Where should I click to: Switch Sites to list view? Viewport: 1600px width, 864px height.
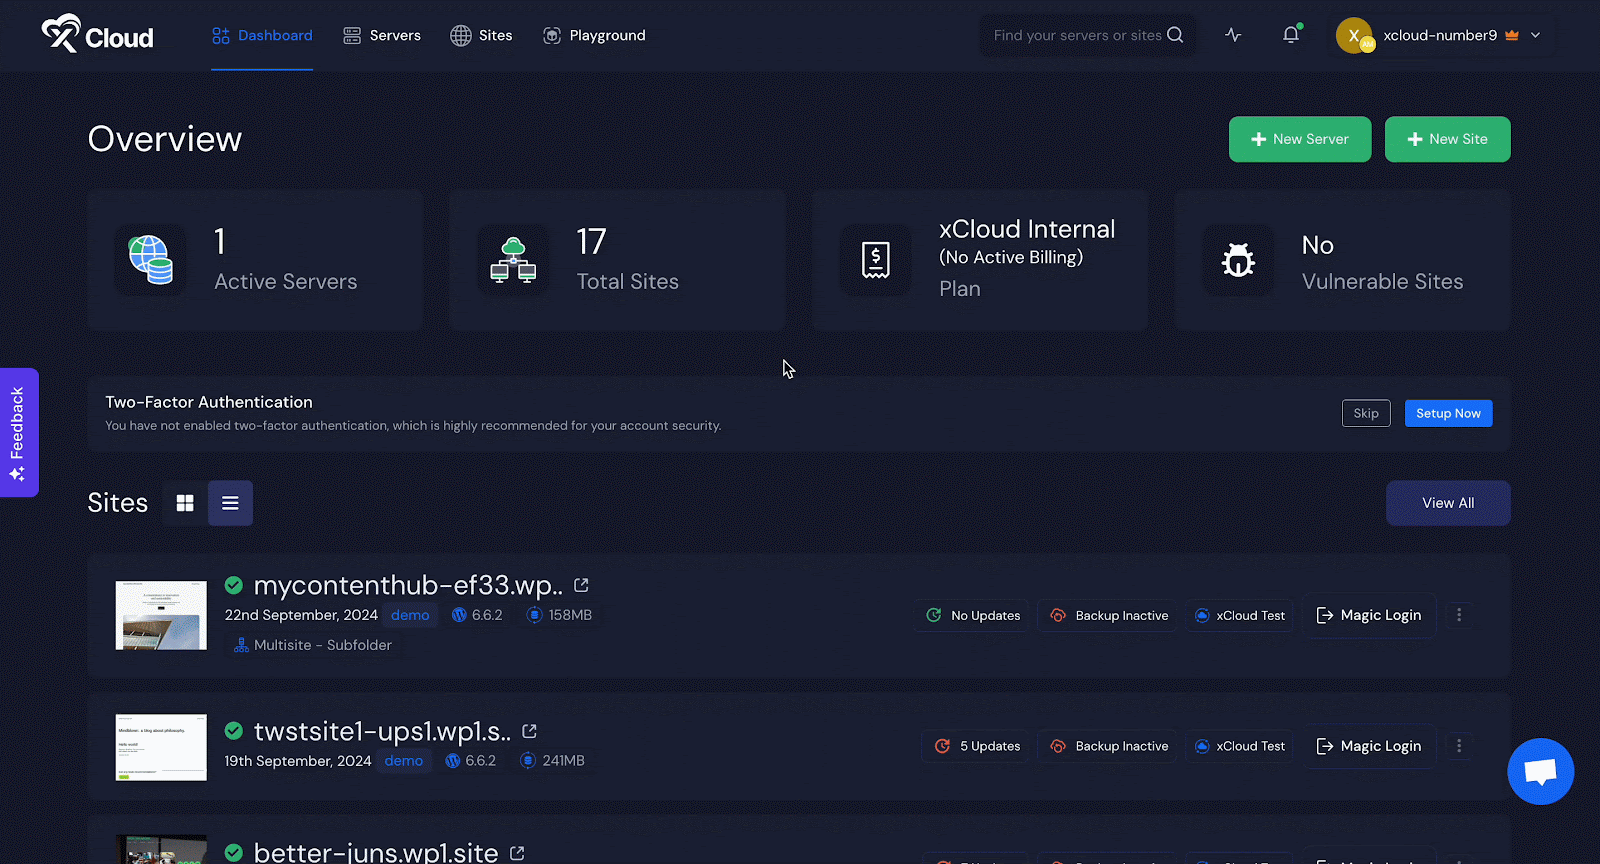click(230, 503)
